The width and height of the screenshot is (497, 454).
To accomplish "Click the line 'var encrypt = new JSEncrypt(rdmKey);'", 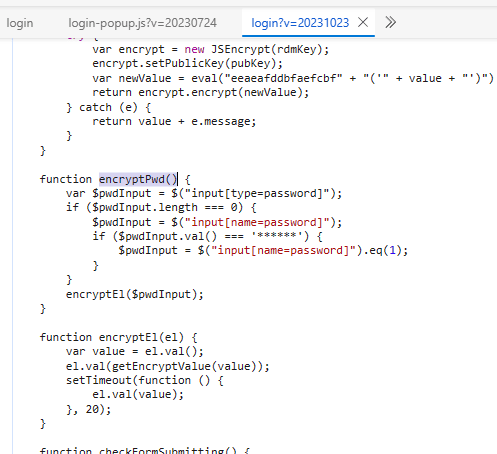I will 211,49.
